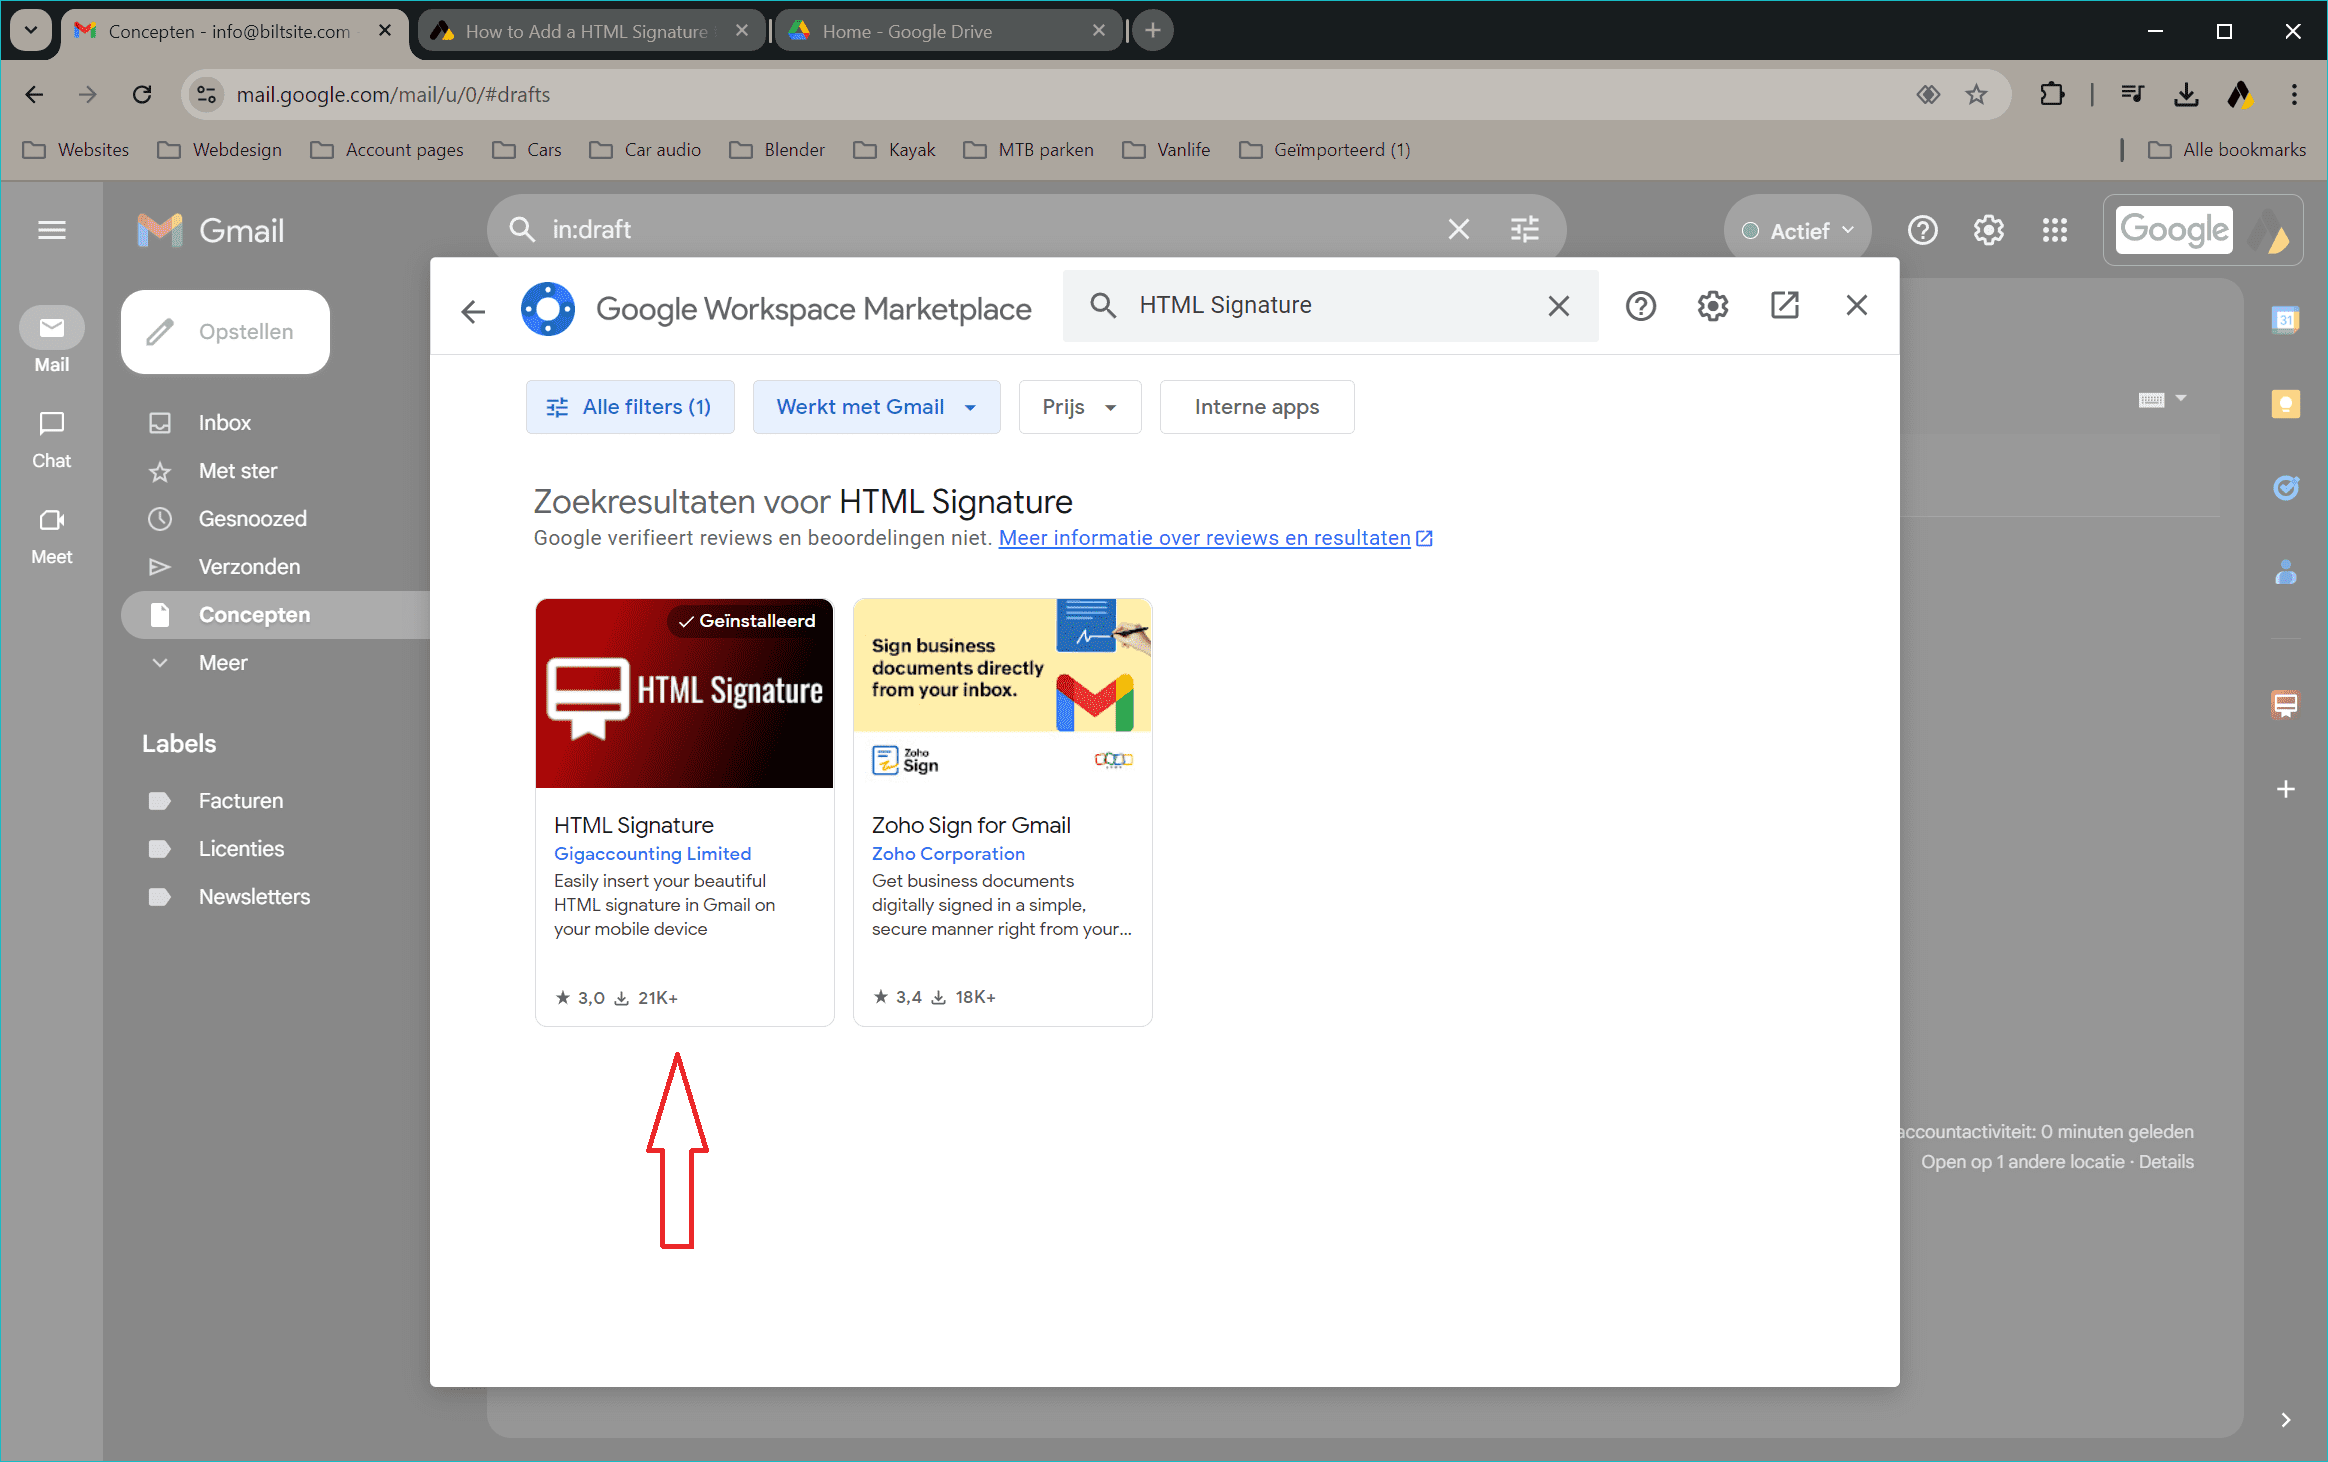Open a new browser tab
This screenshot has width=2328, height=1462.
tap(1153, 31)
